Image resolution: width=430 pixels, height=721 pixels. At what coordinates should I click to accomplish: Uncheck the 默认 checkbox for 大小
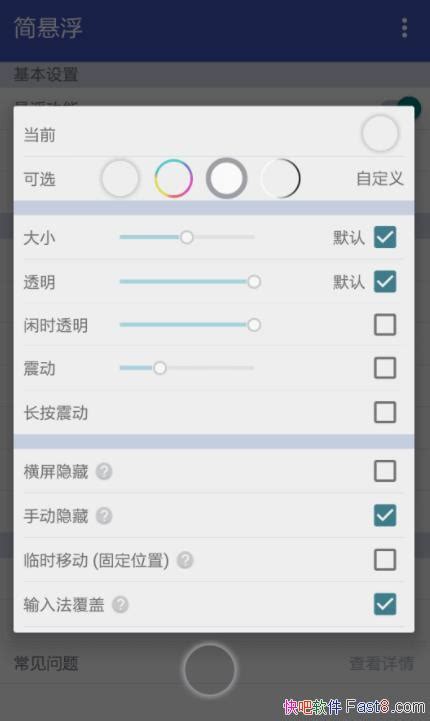385,237
